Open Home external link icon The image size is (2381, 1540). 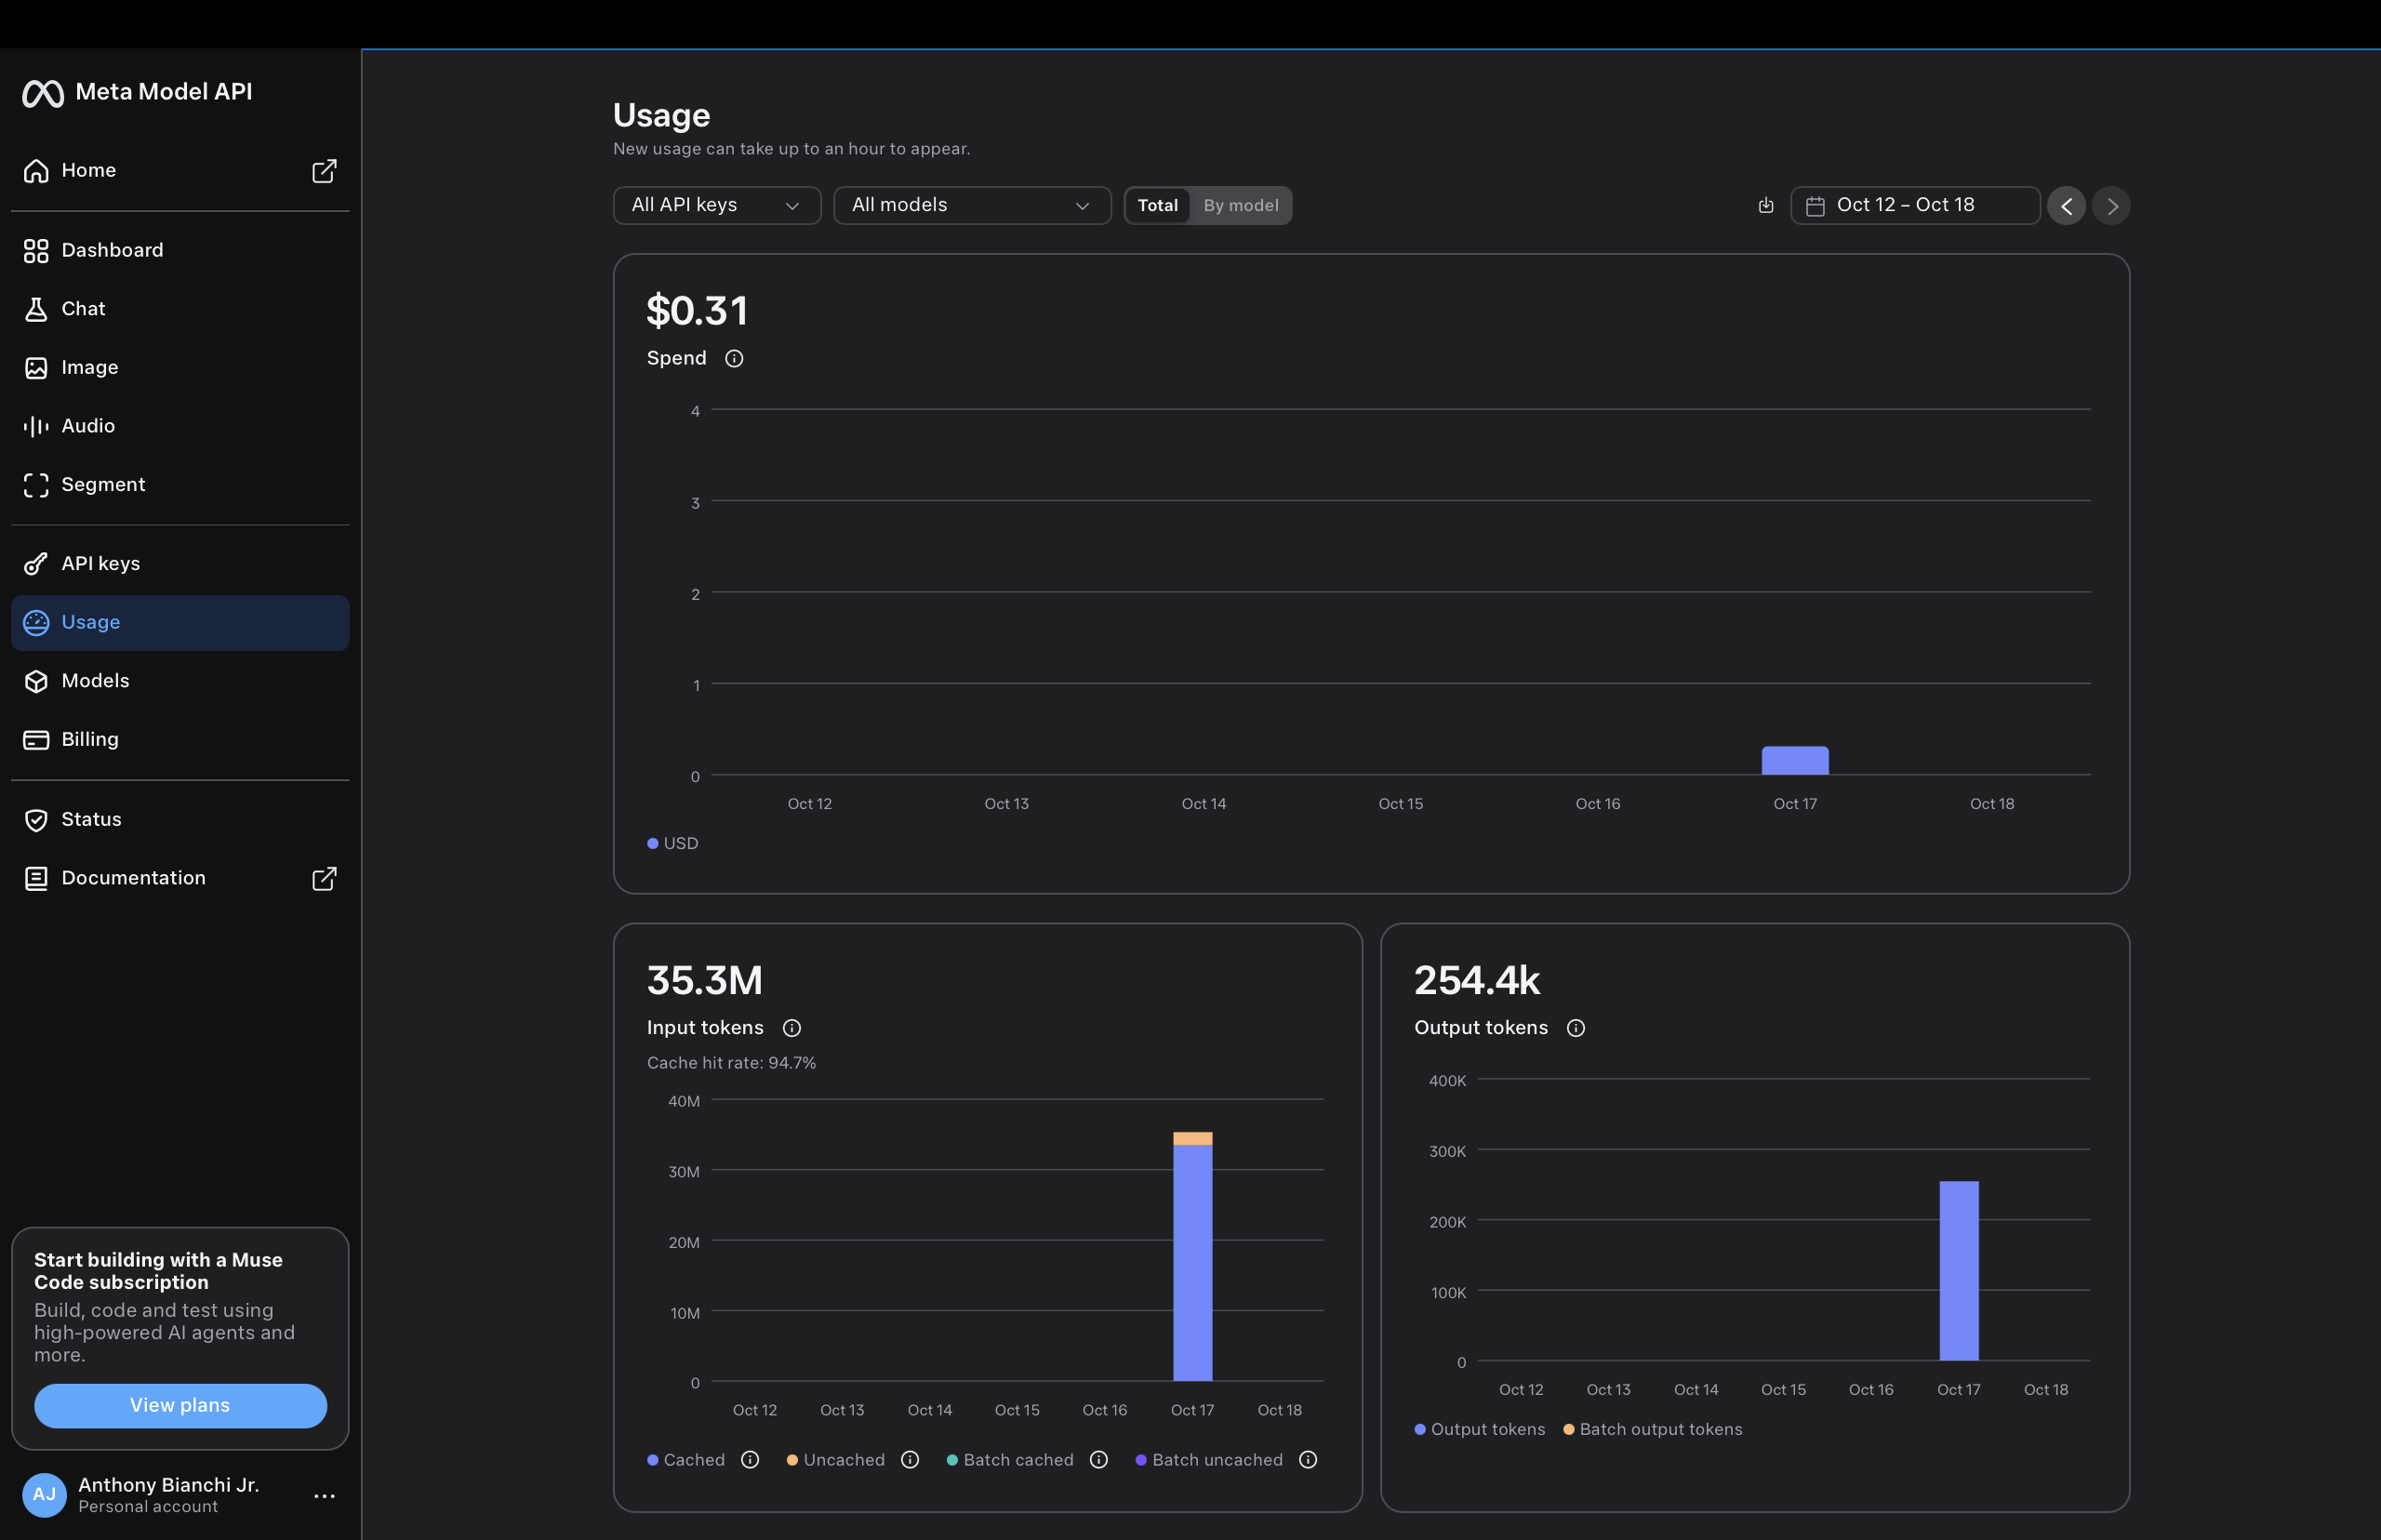(x=324, y=171)
